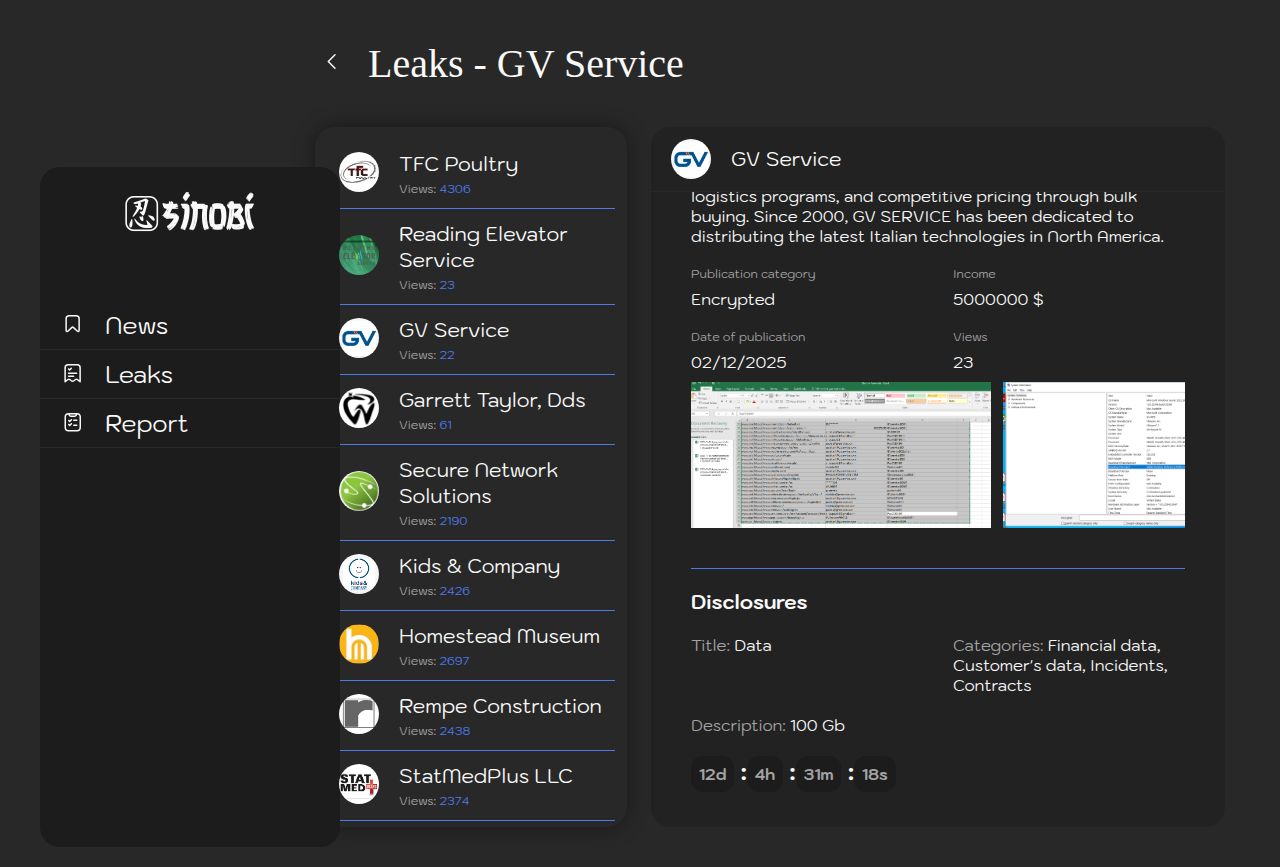Click the Sinobi logo in the sidebar

click(x=190, y=213)
